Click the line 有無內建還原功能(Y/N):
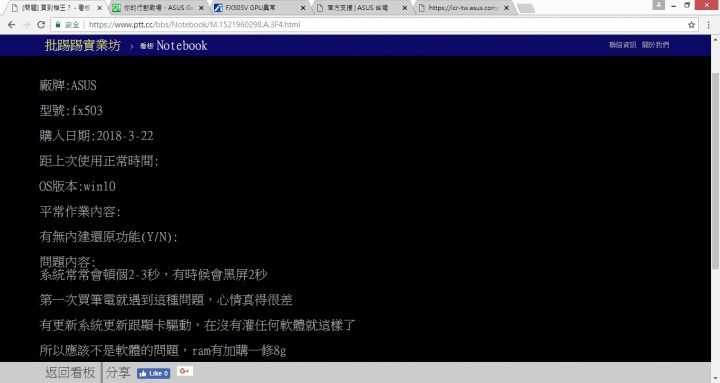720x383 pixels. (x=108, y=237)
